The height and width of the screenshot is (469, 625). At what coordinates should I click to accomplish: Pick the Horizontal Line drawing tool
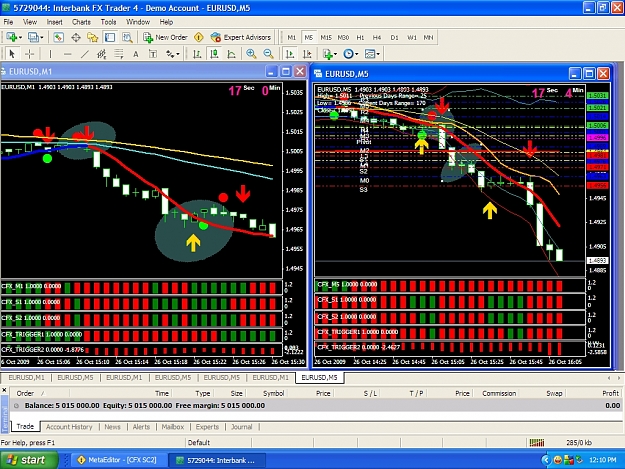point(67,54)
